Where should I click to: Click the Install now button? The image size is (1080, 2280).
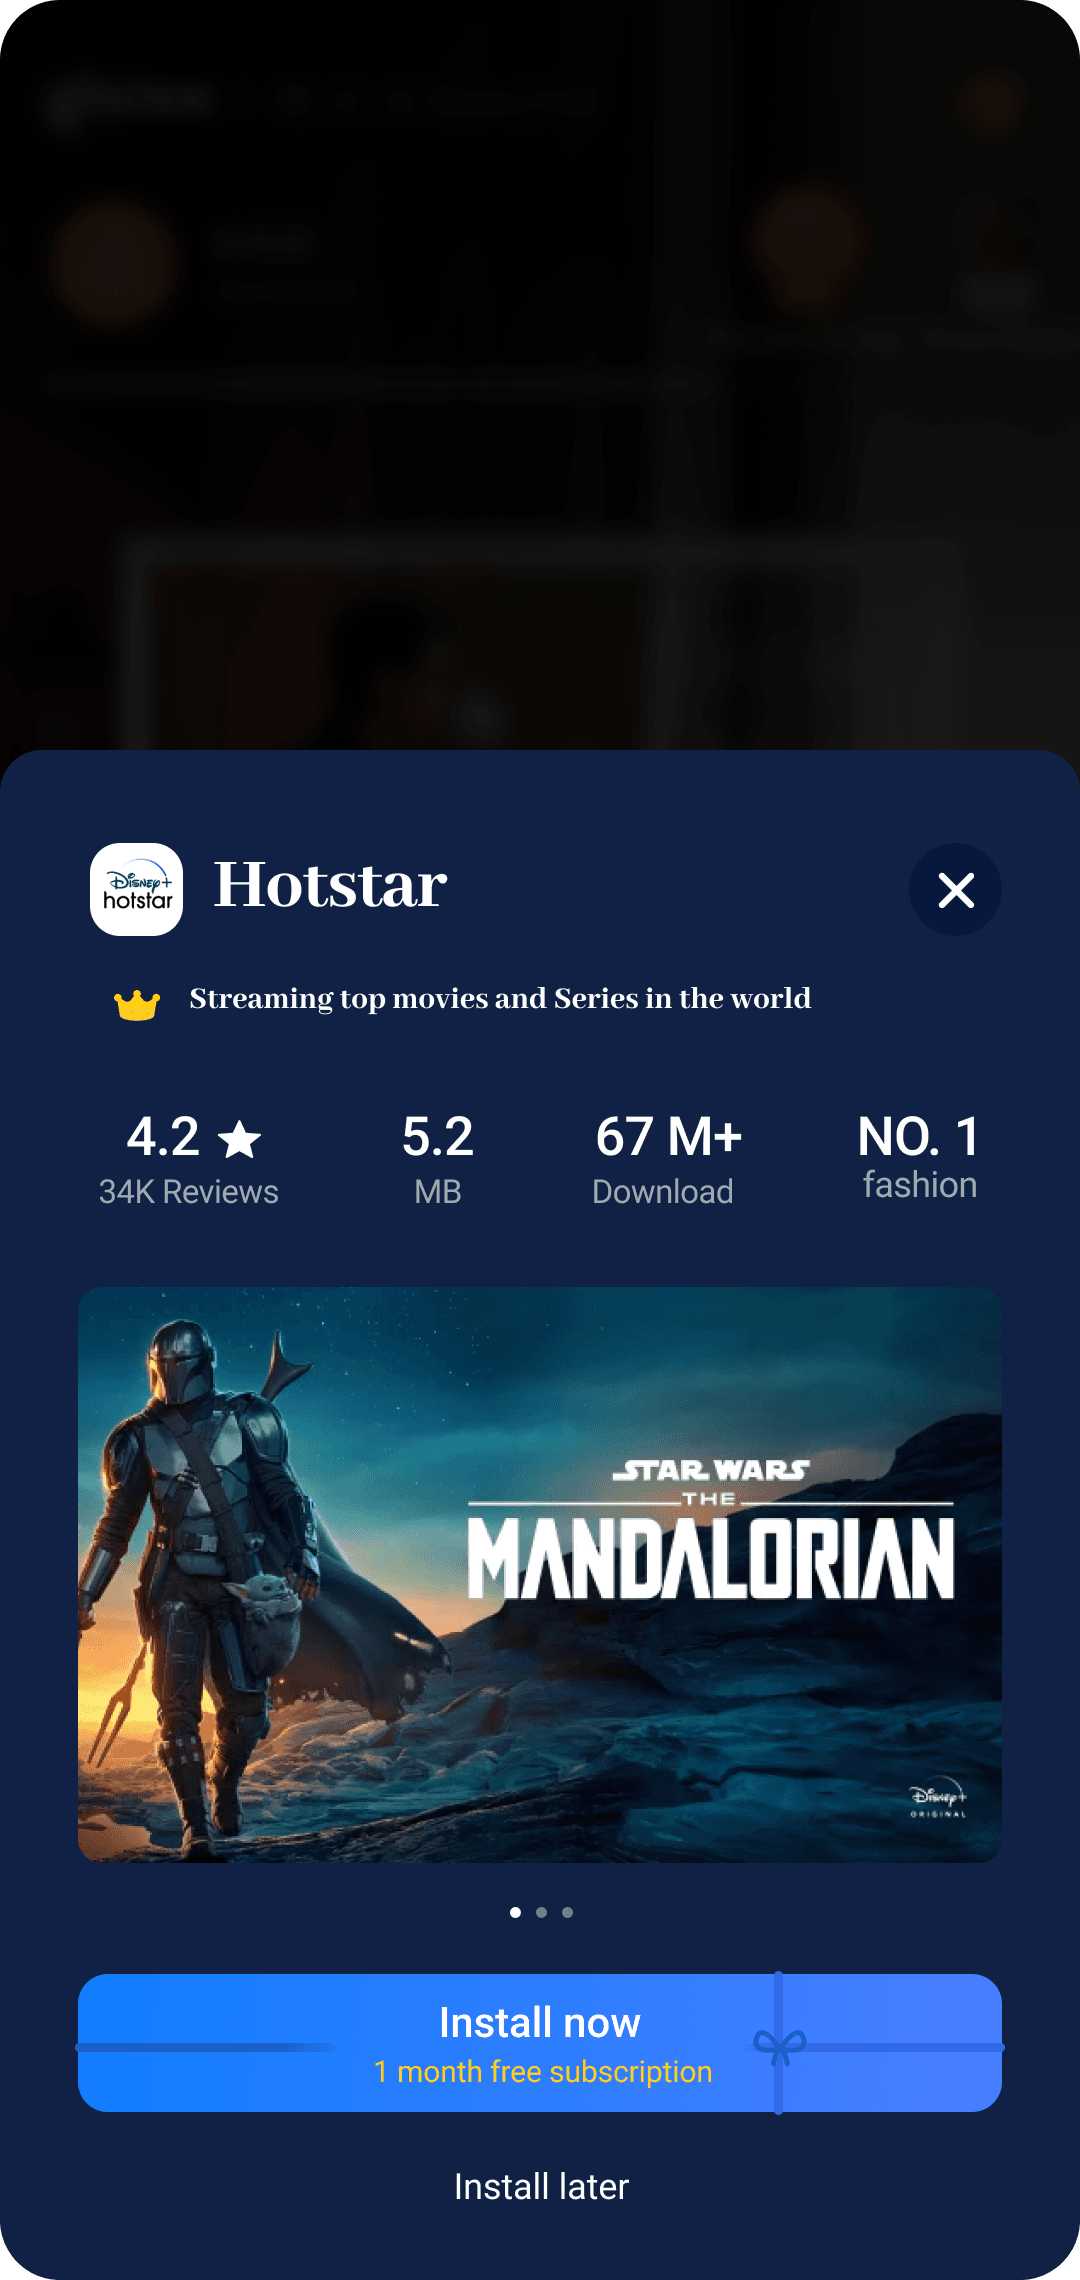tap(540, 2043)
